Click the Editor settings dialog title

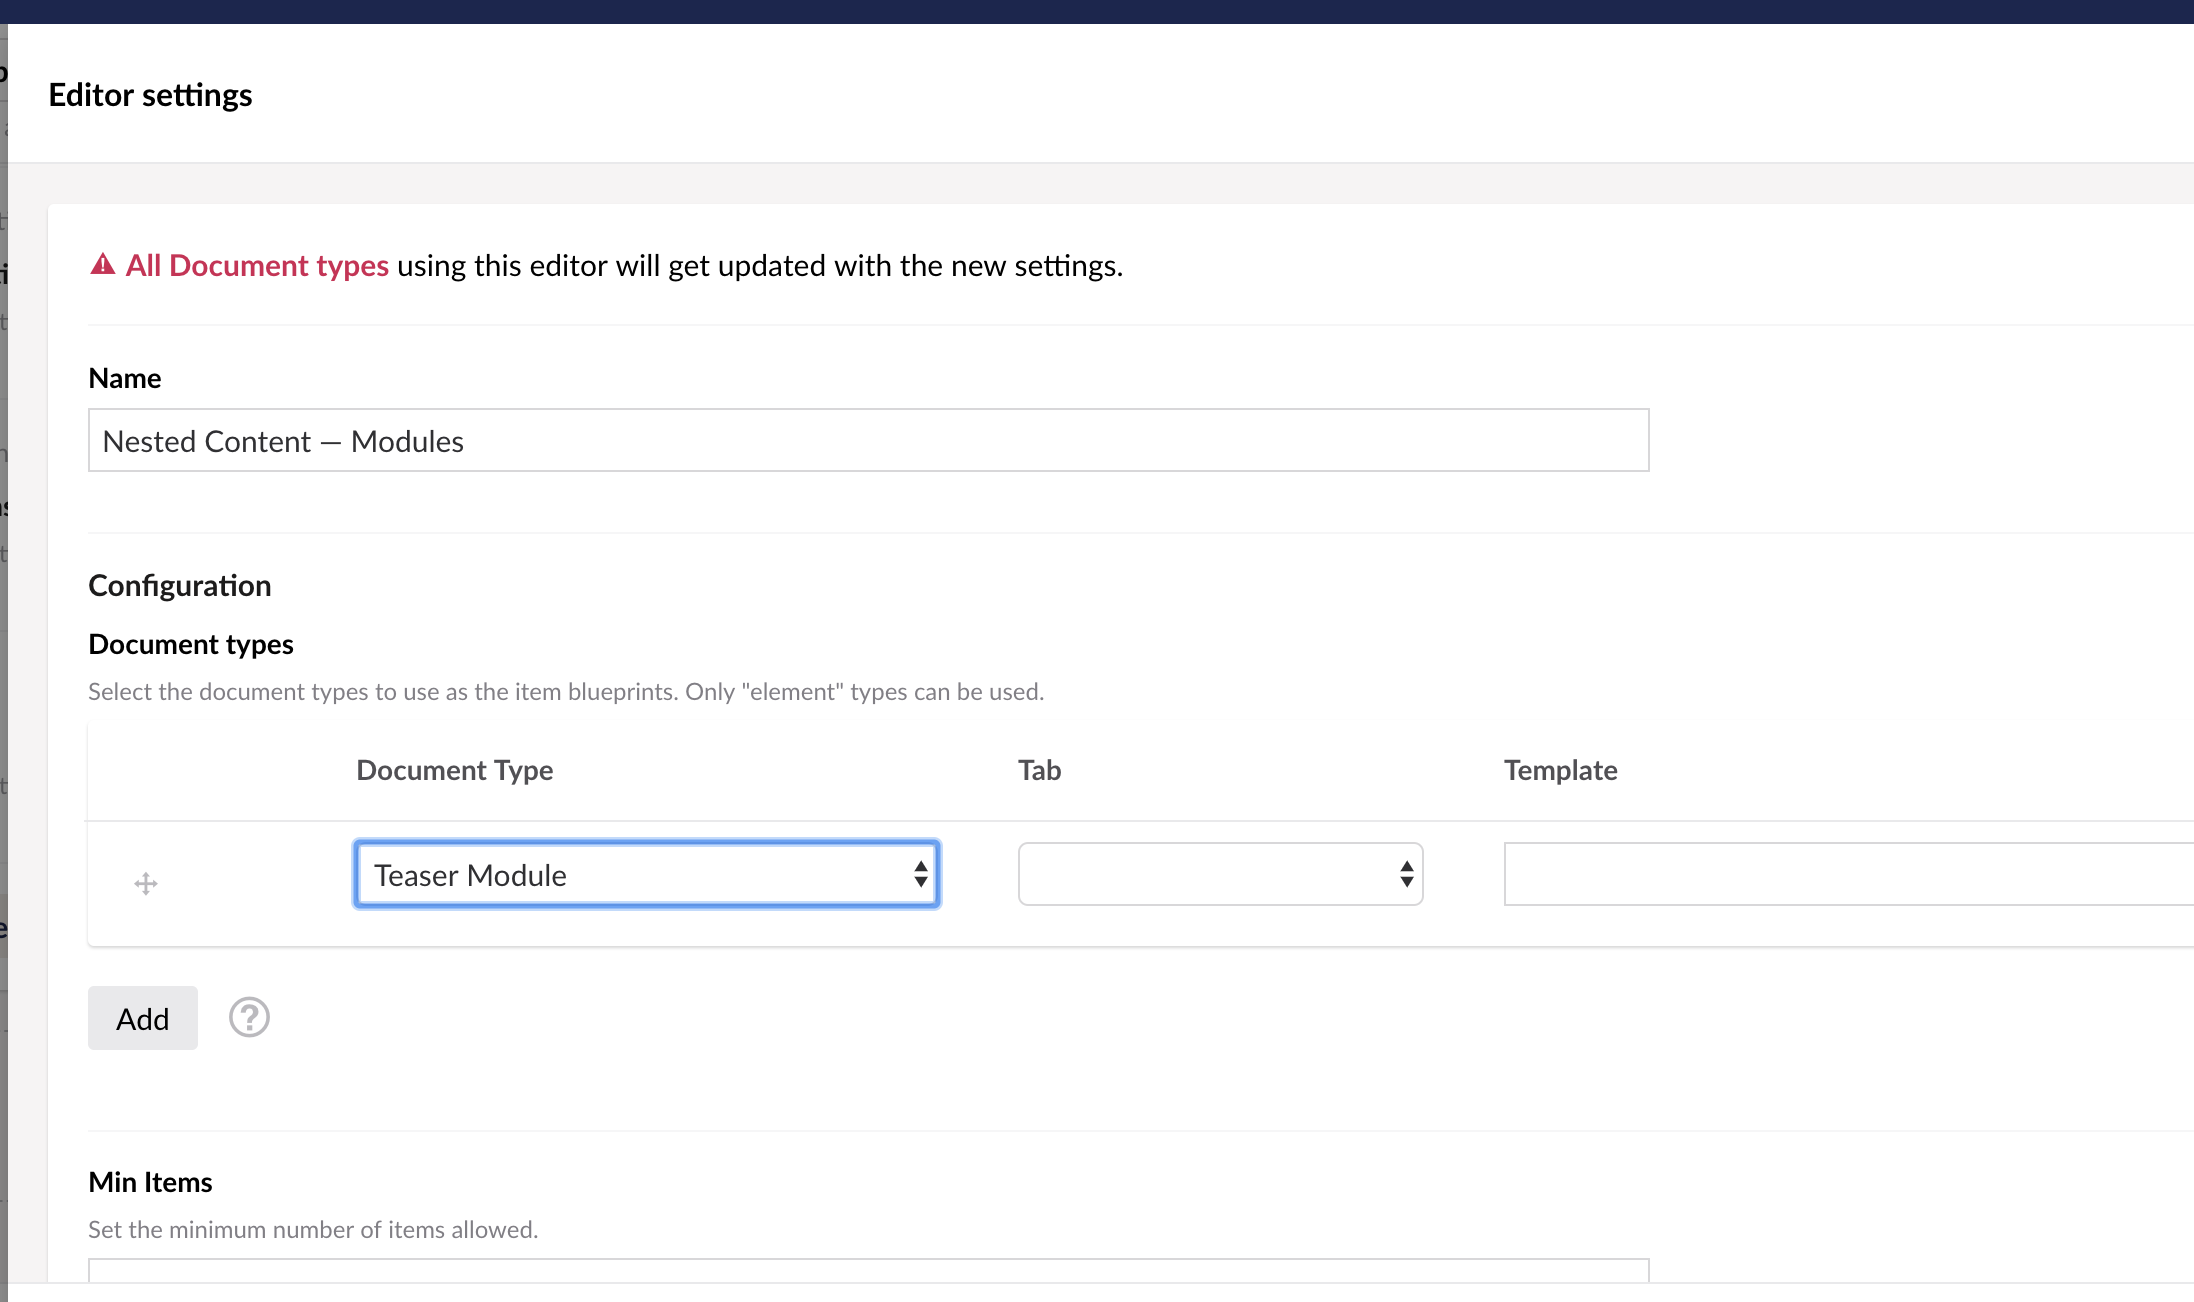151,94
